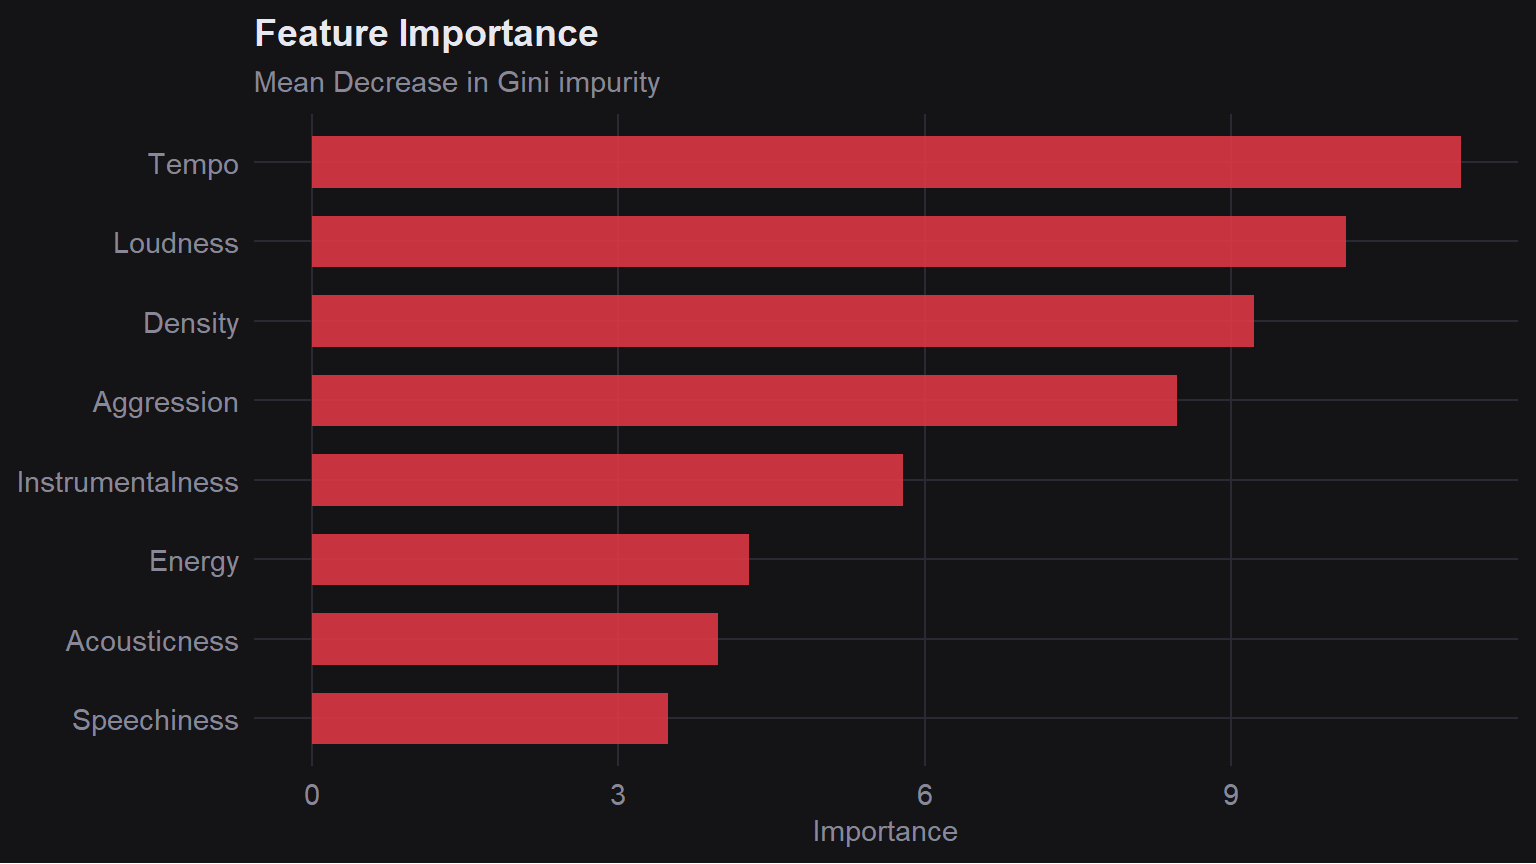Select the Loudness importance bar
1536x864 pixels.
pyautogui.click(x=828, y=242)
